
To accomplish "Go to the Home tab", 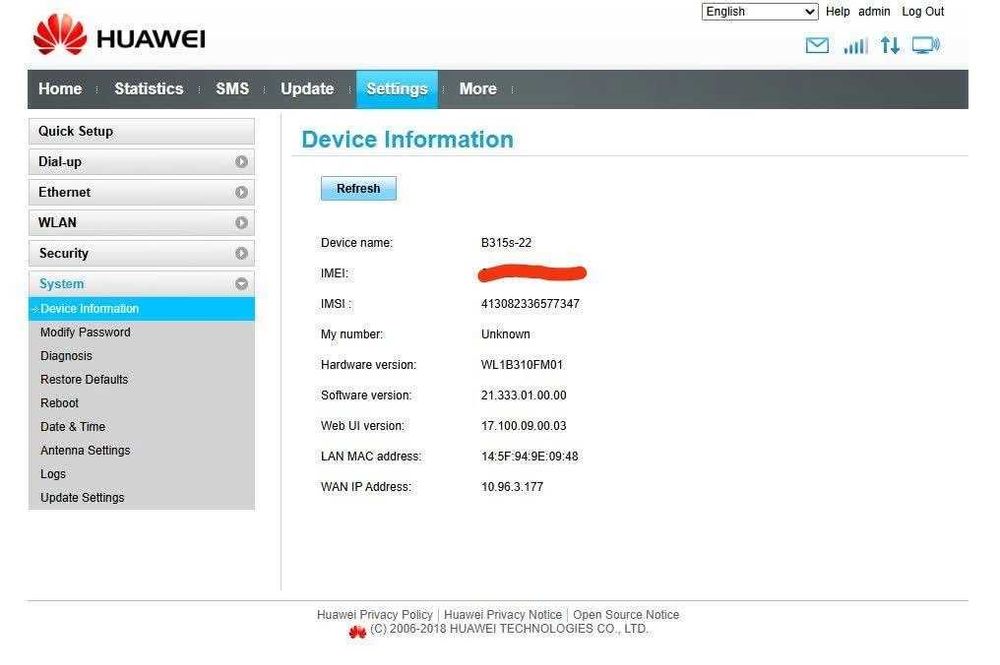I will [60, 89].
